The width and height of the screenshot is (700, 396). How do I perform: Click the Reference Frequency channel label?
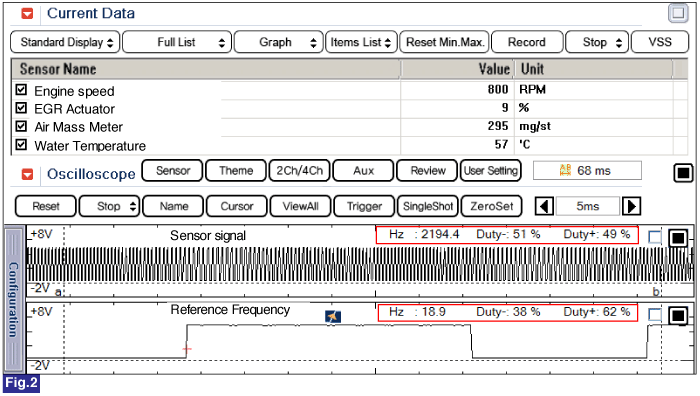(x=230, y=310)
